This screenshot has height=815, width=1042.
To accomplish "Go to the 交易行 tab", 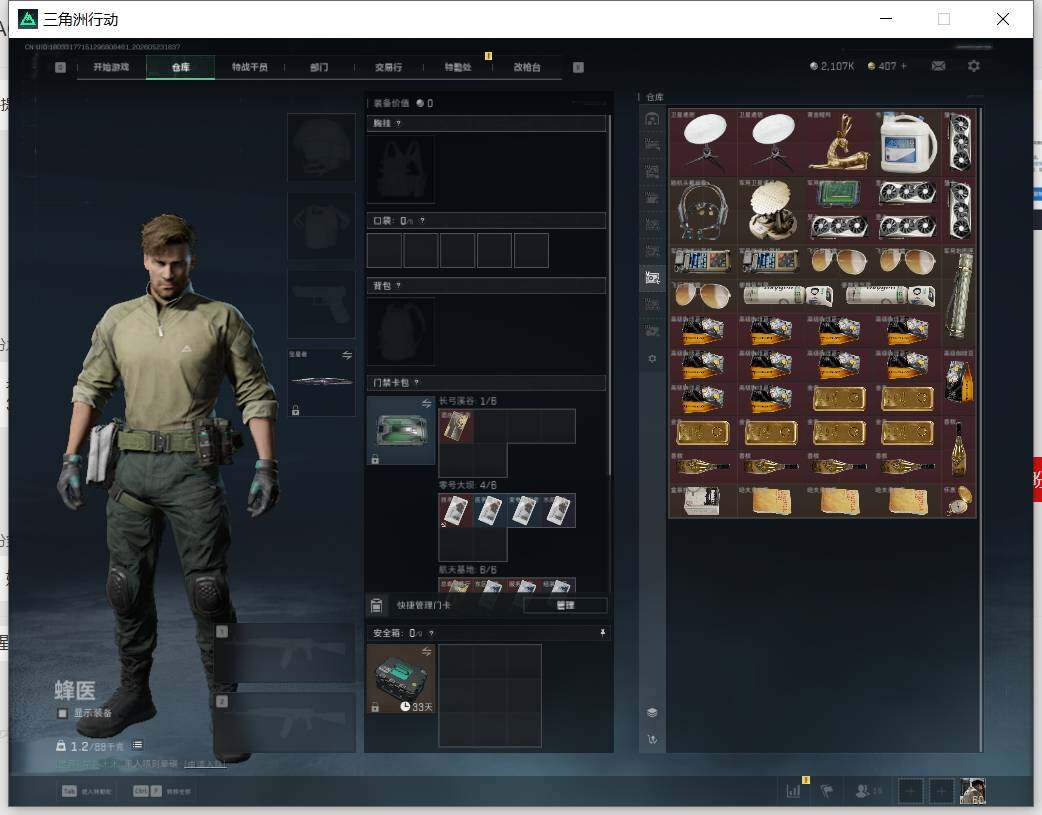I will (x=388, y=67).
